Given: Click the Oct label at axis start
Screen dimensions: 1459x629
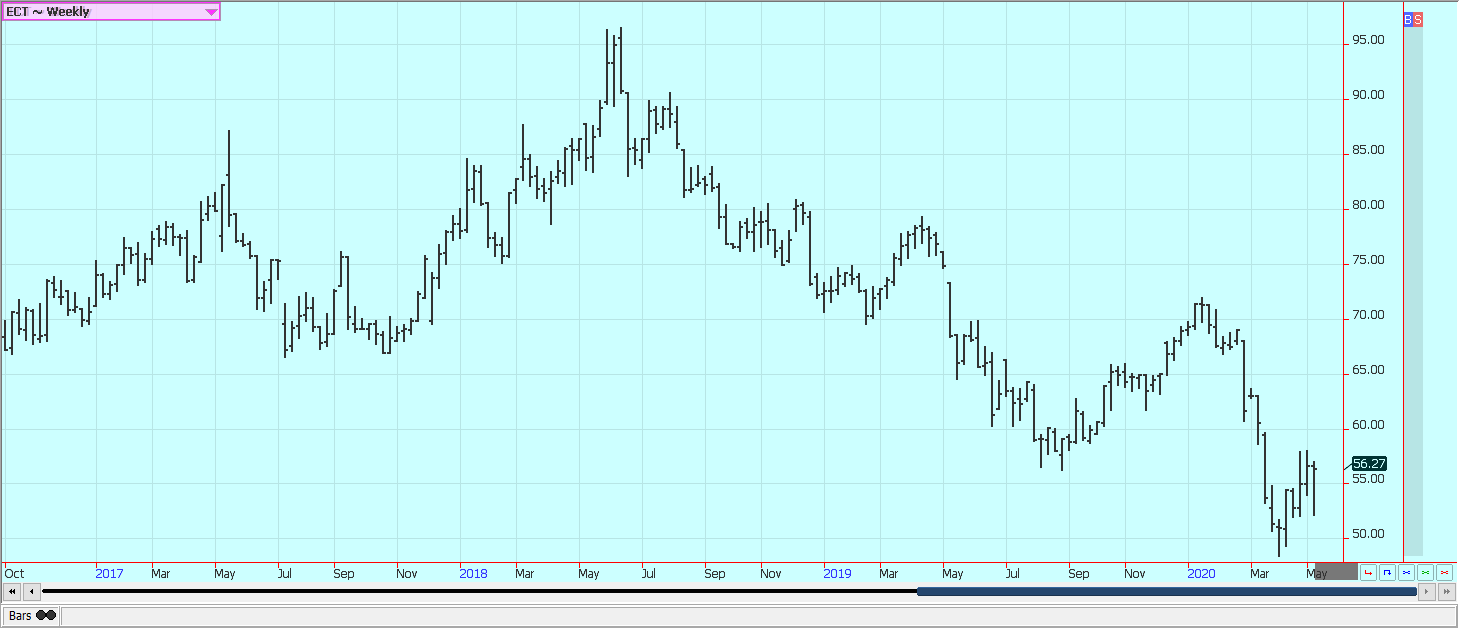Looking at the screenshot, I should (x=14, y=573).
